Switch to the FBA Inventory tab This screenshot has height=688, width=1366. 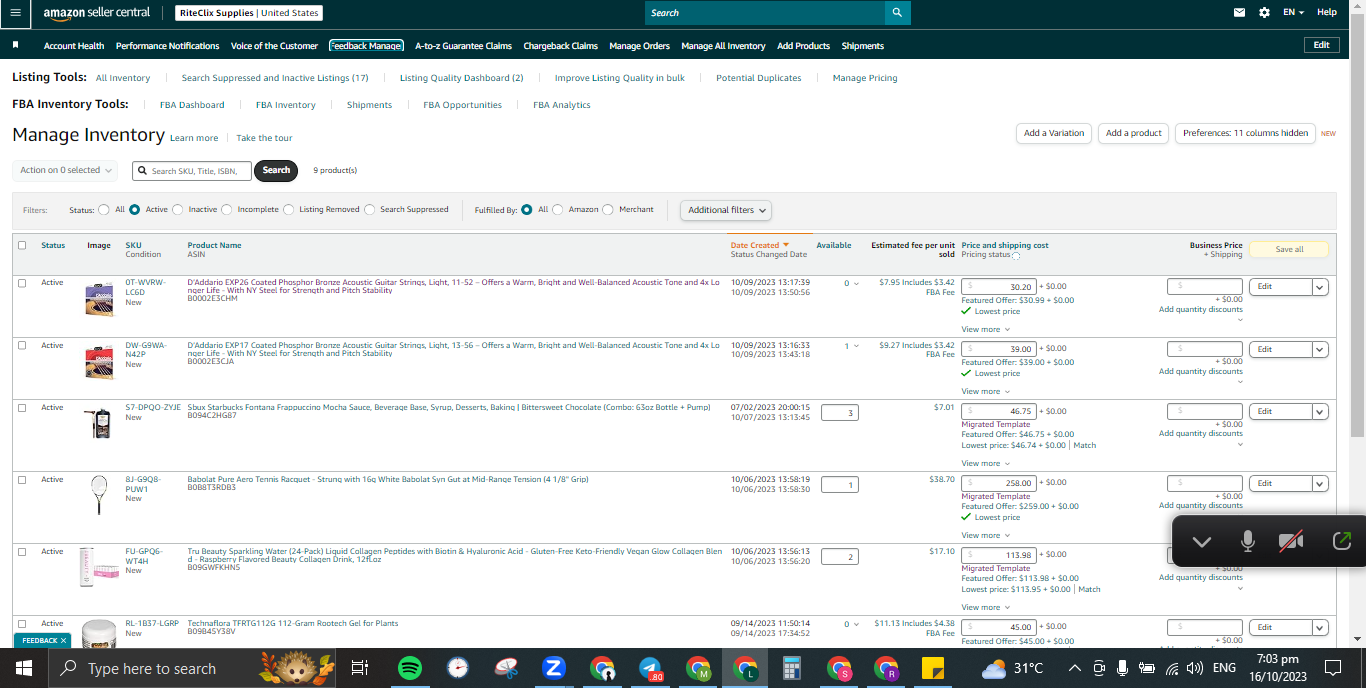(285, 105)
